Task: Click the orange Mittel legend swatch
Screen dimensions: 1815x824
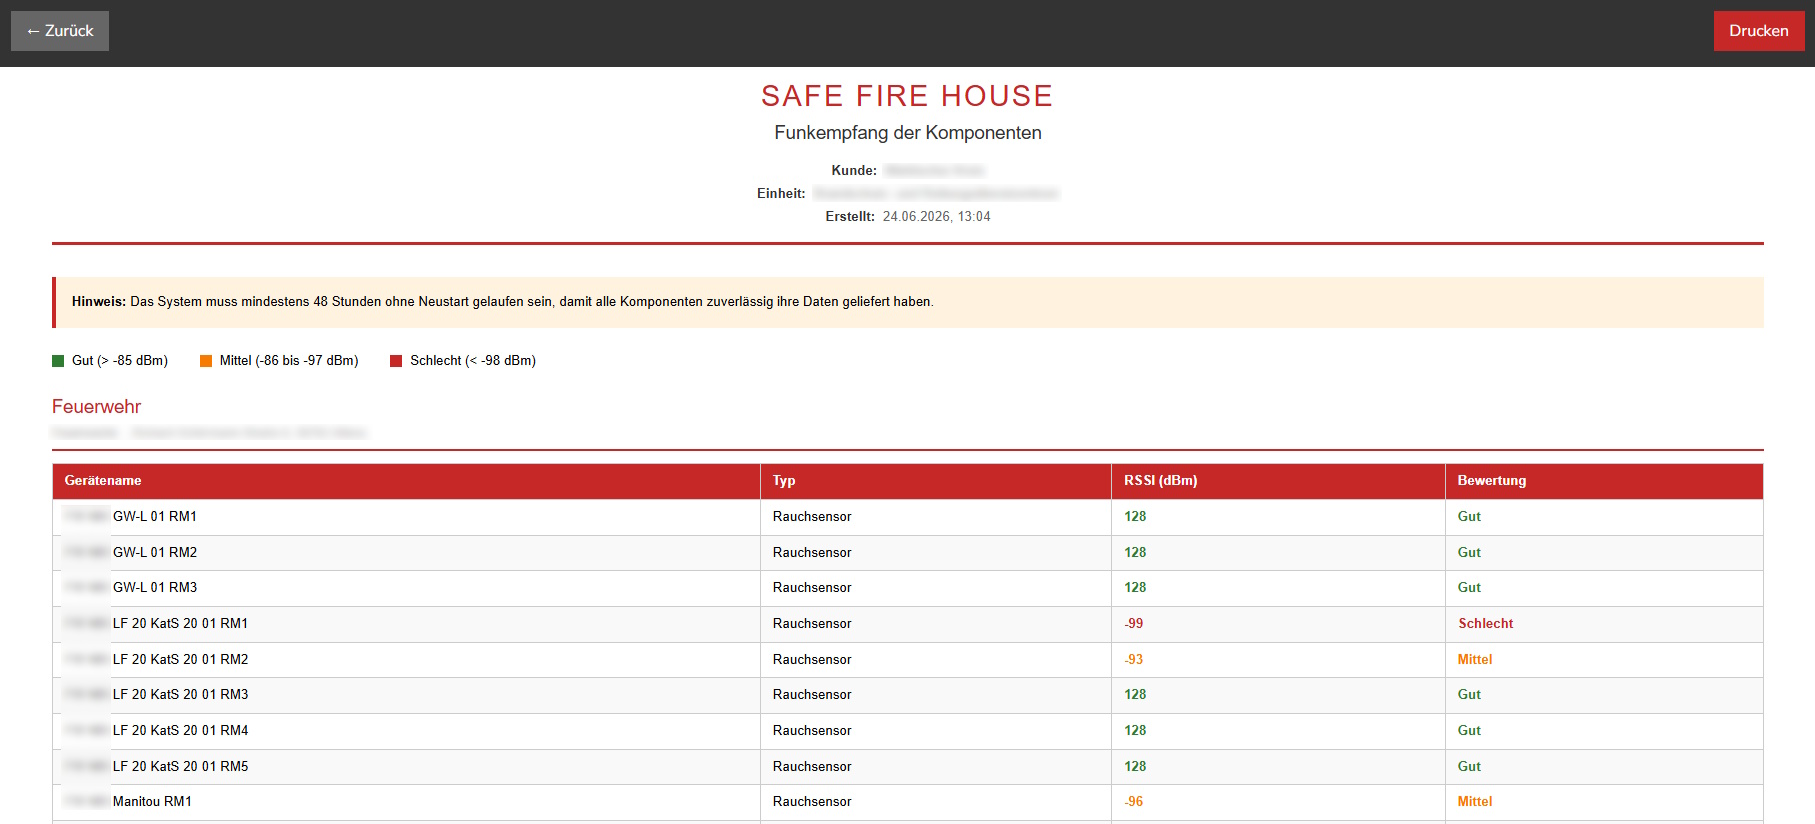Action: (206, 361)
